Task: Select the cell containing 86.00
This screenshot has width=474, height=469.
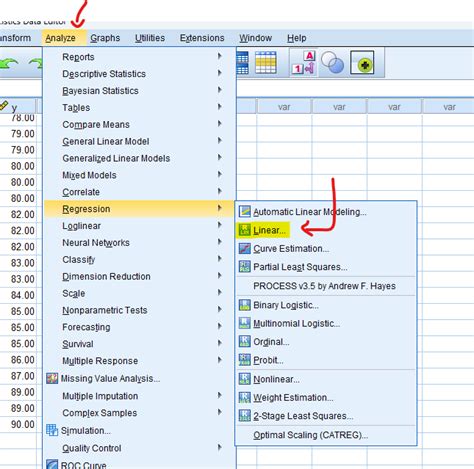Action: 19,360
